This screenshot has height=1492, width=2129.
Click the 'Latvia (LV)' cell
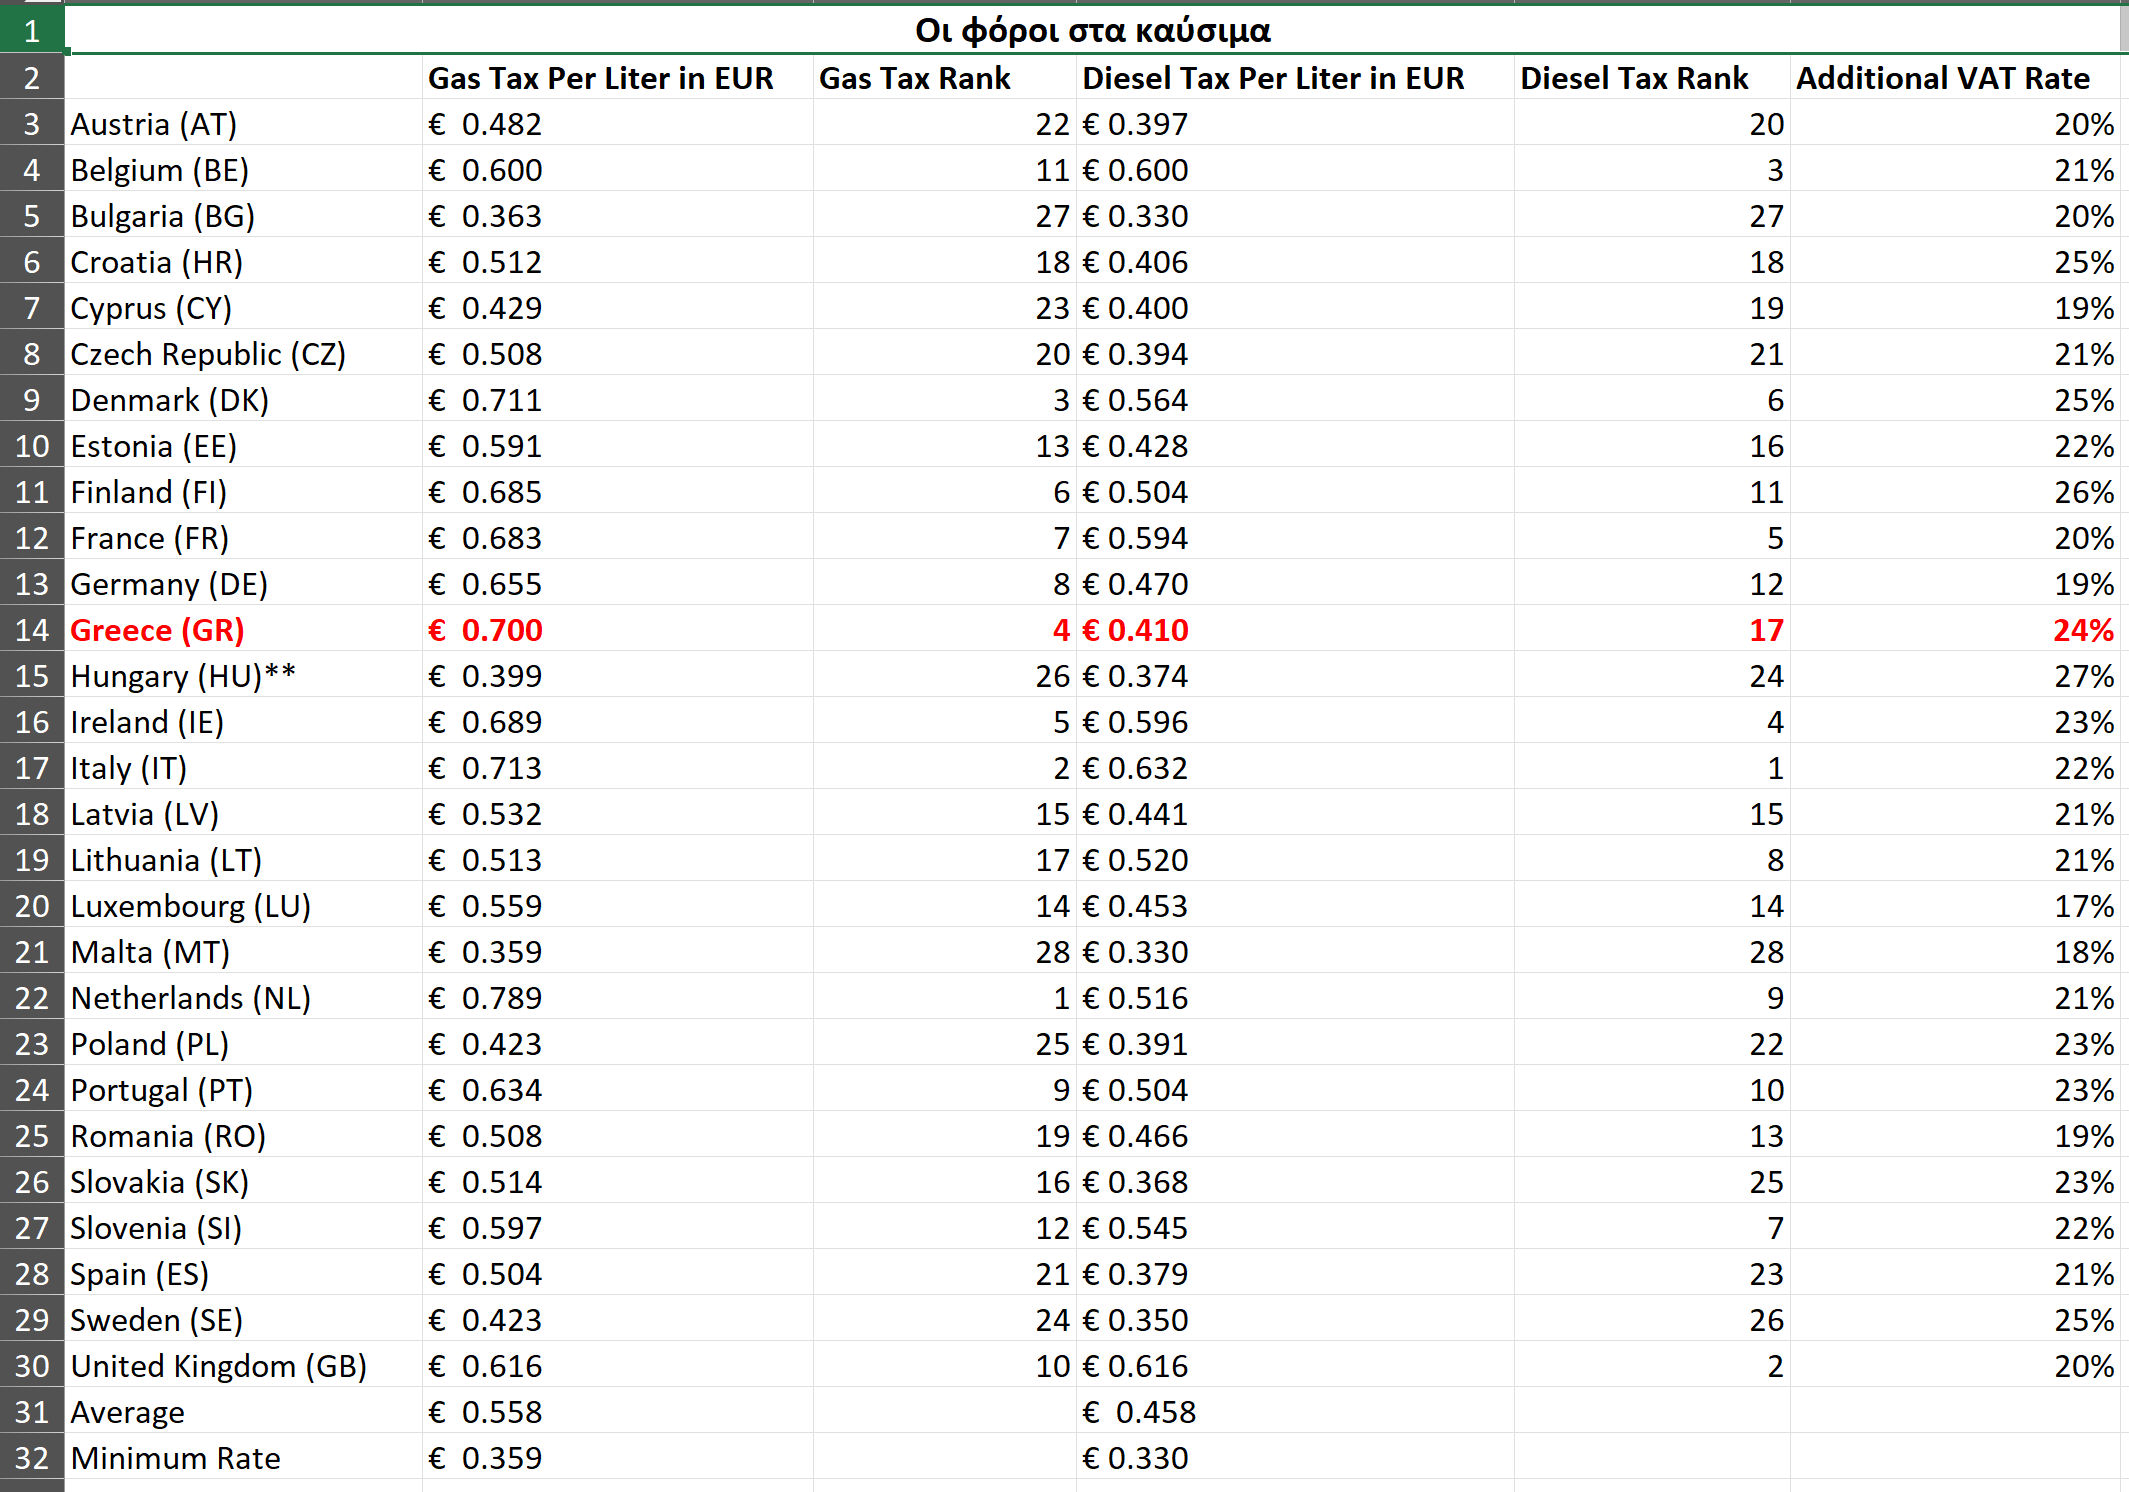pyautogui.click(x=243, y=814)
